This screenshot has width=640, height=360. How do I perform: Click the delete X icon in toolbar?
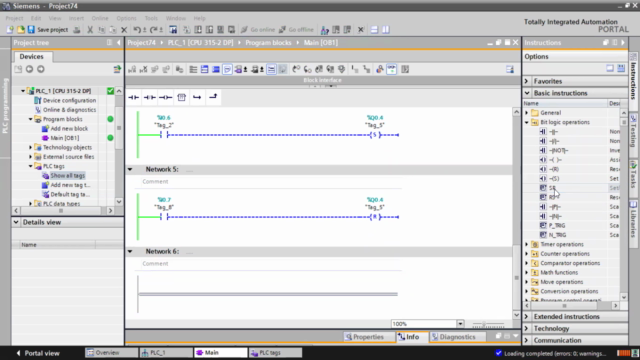(x=124, y=30)
